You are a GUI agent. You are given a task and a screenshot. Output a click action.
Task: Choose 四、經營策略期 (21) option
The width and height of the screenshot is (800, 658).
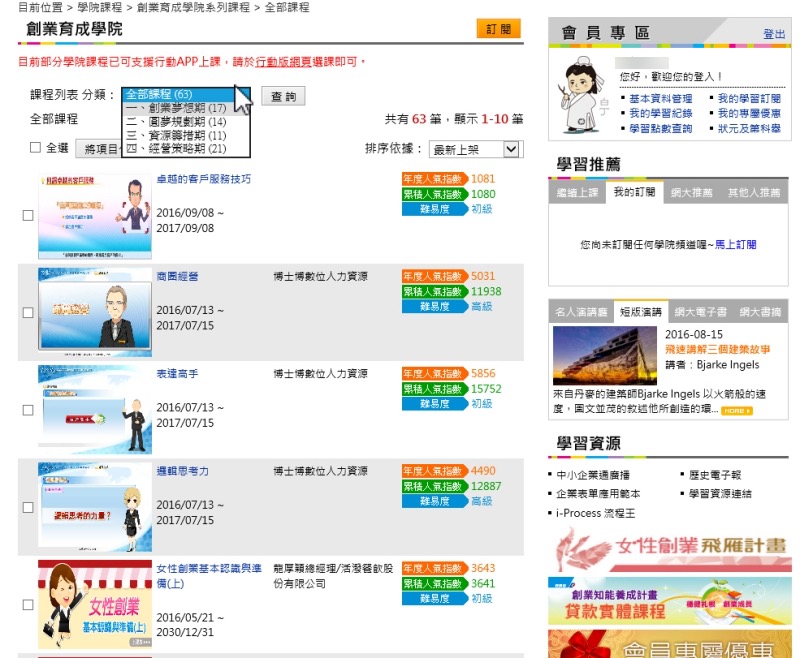coord(186,148)
